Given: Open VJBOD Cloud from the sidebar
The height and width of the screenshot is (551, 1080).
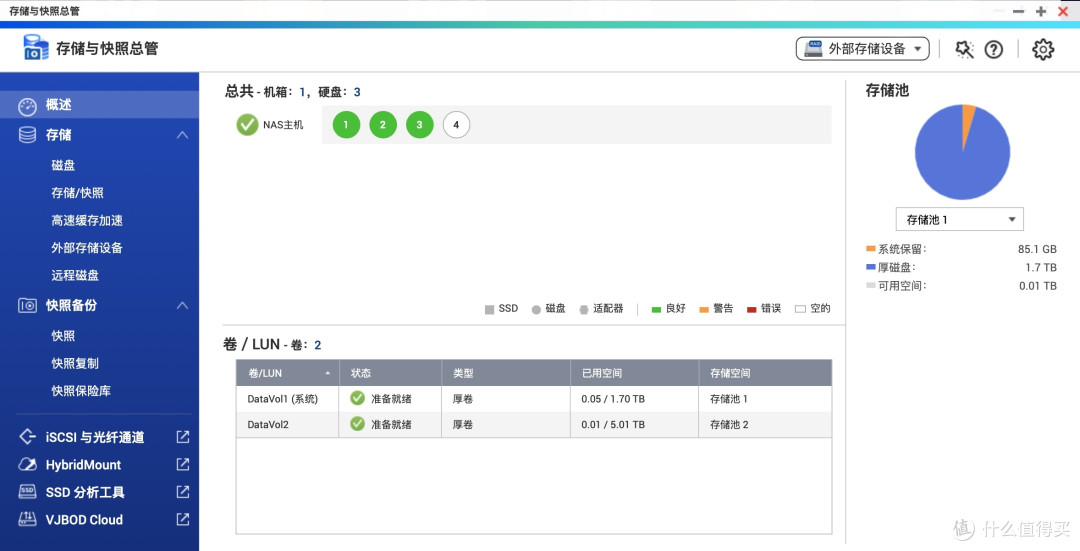Looking at the screenshot, I should pos(84,520).
